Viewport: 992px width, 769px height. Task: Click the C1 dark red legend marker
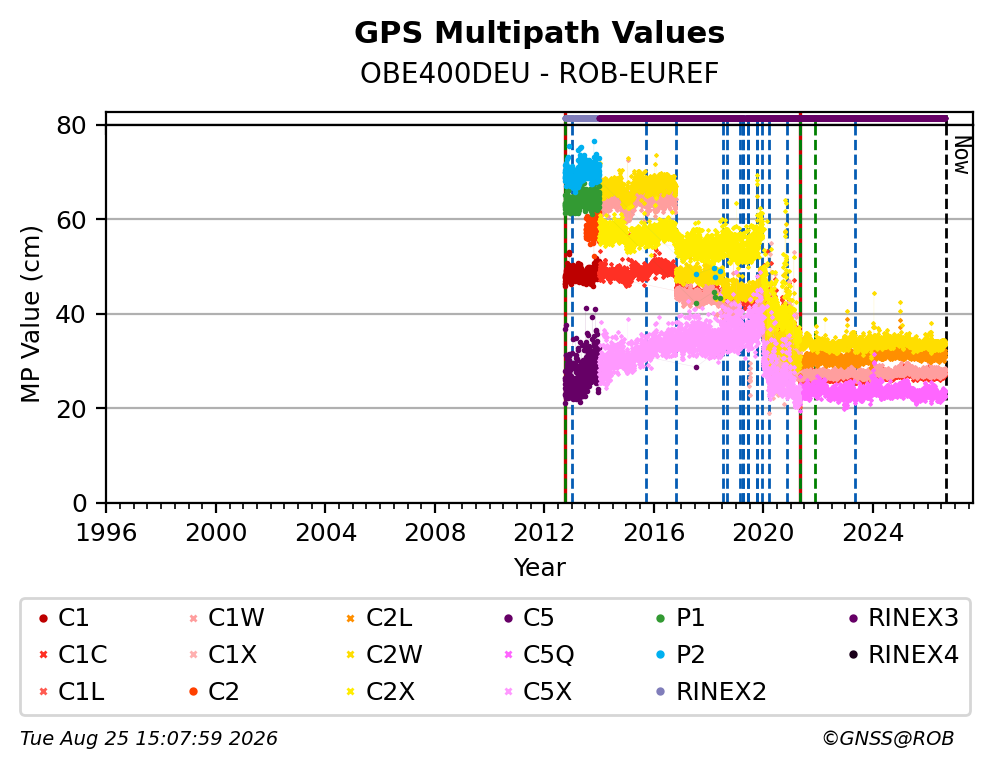[x=43, y=618]
